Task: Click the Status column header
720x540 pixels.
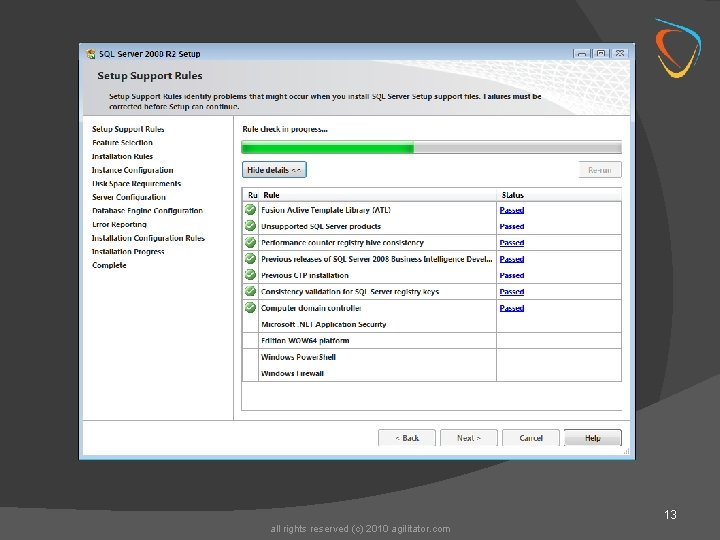Action: point(559,195)
